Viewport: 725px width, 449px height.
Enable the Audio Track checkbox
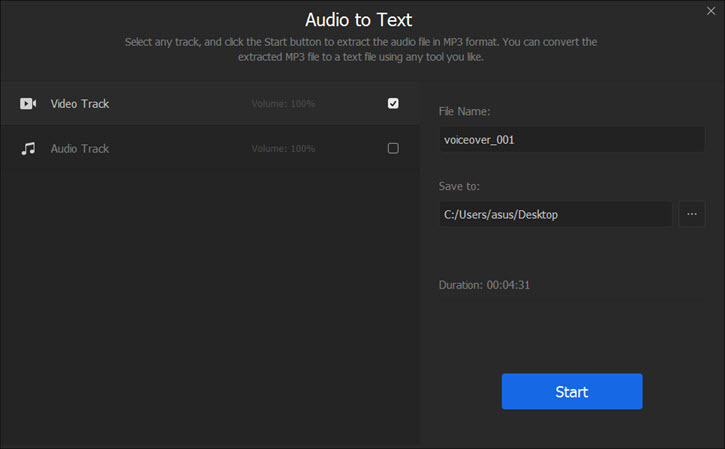coord(393,149)
